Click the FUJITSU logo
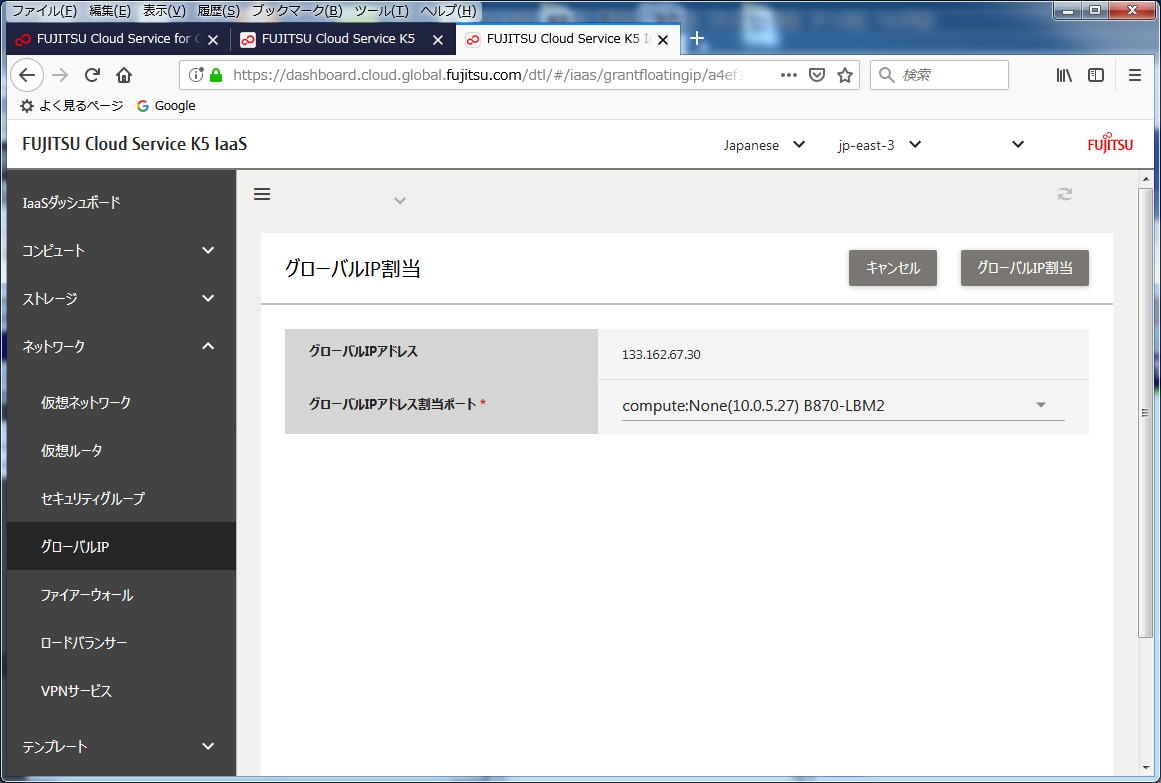Viewport: 1161px width, 783px height. tap(1110, 143)
